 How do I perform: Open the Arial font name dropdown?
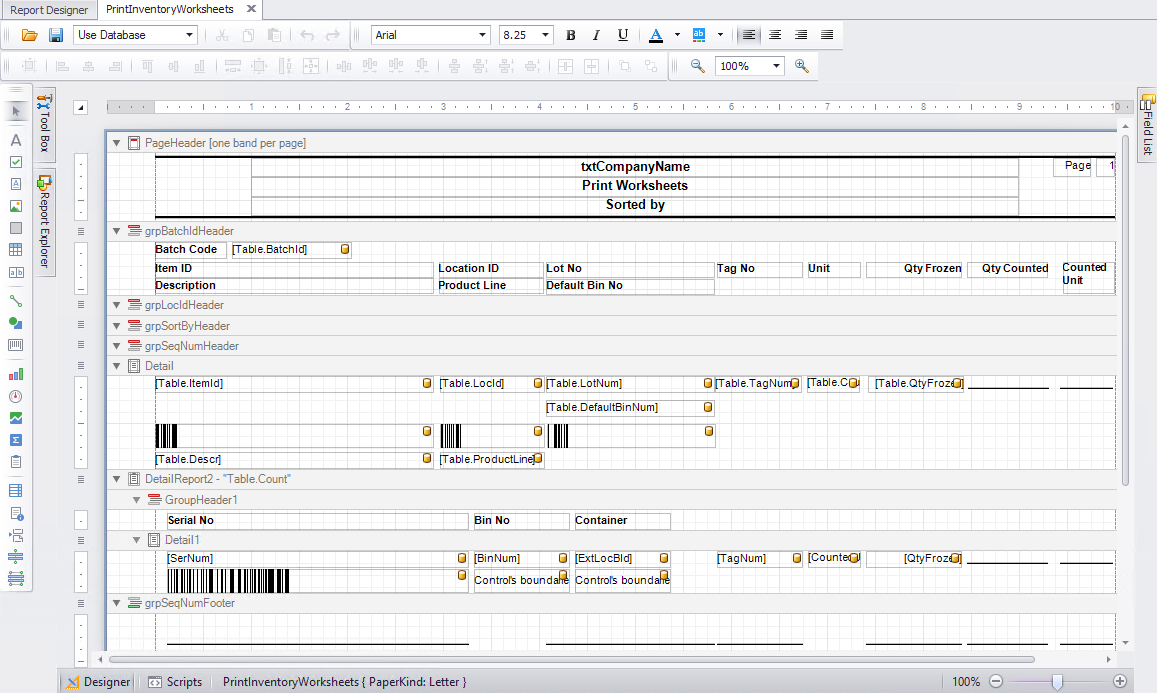click(x=482, y=35)
